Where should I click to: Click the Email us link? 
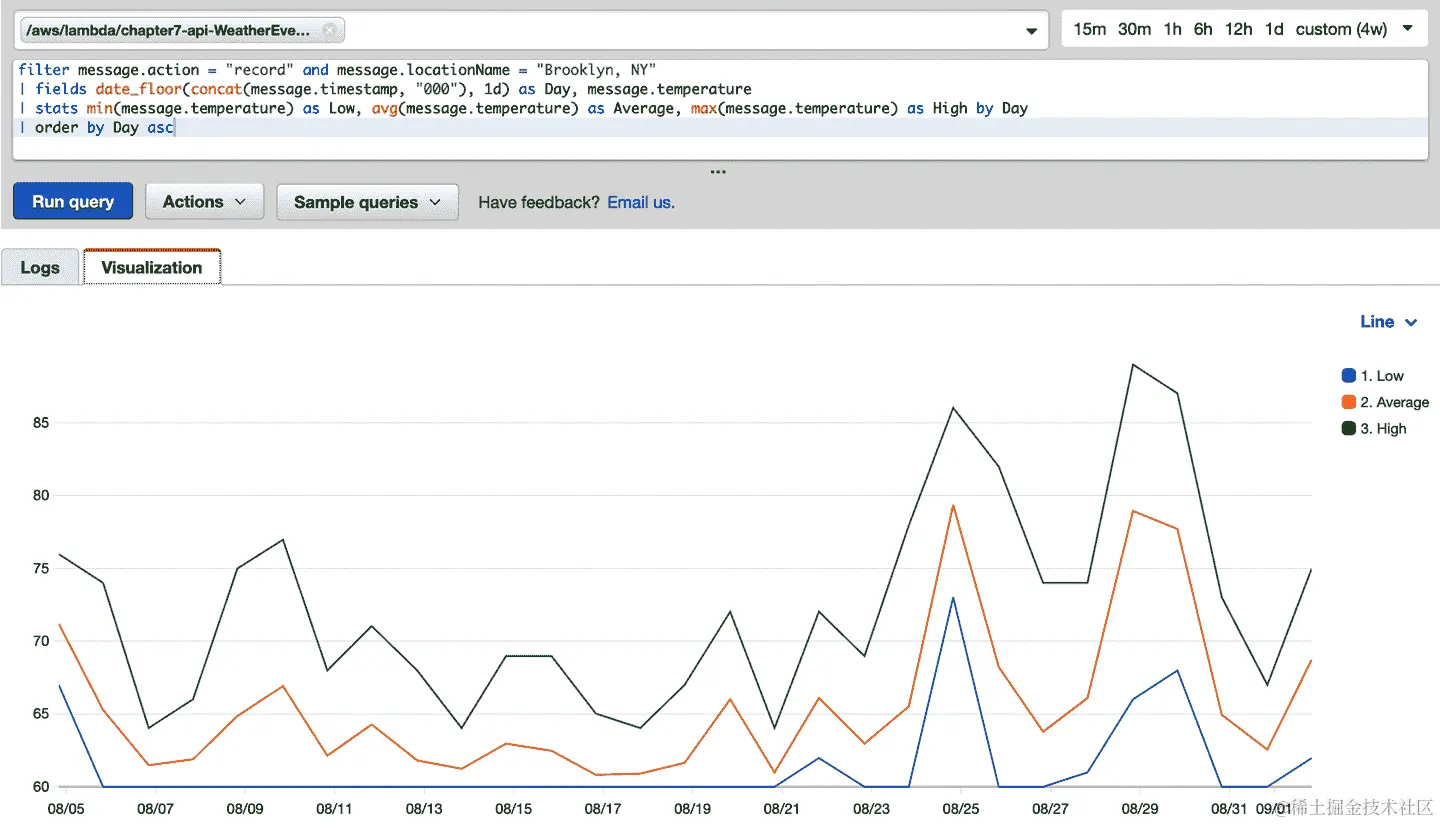(641, 202)
